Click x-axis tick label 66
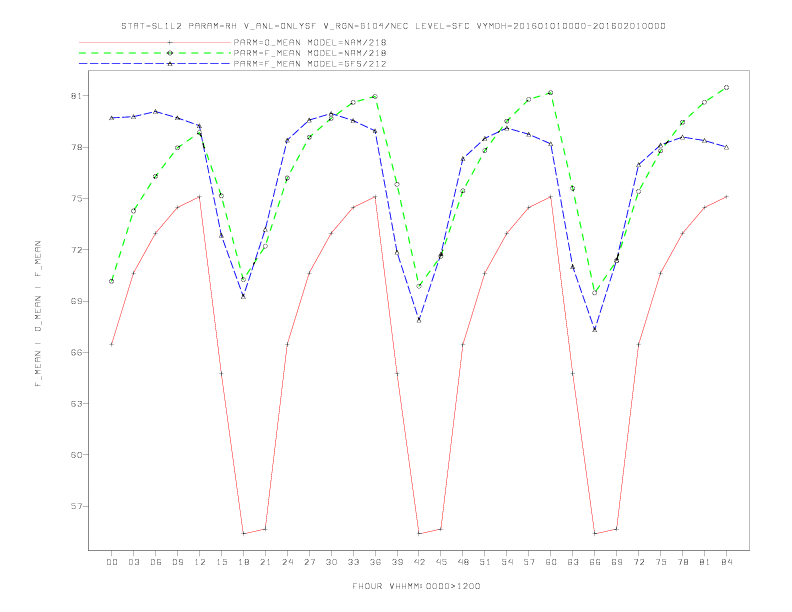Screen dimensions: 792x612 coord(595,562)
